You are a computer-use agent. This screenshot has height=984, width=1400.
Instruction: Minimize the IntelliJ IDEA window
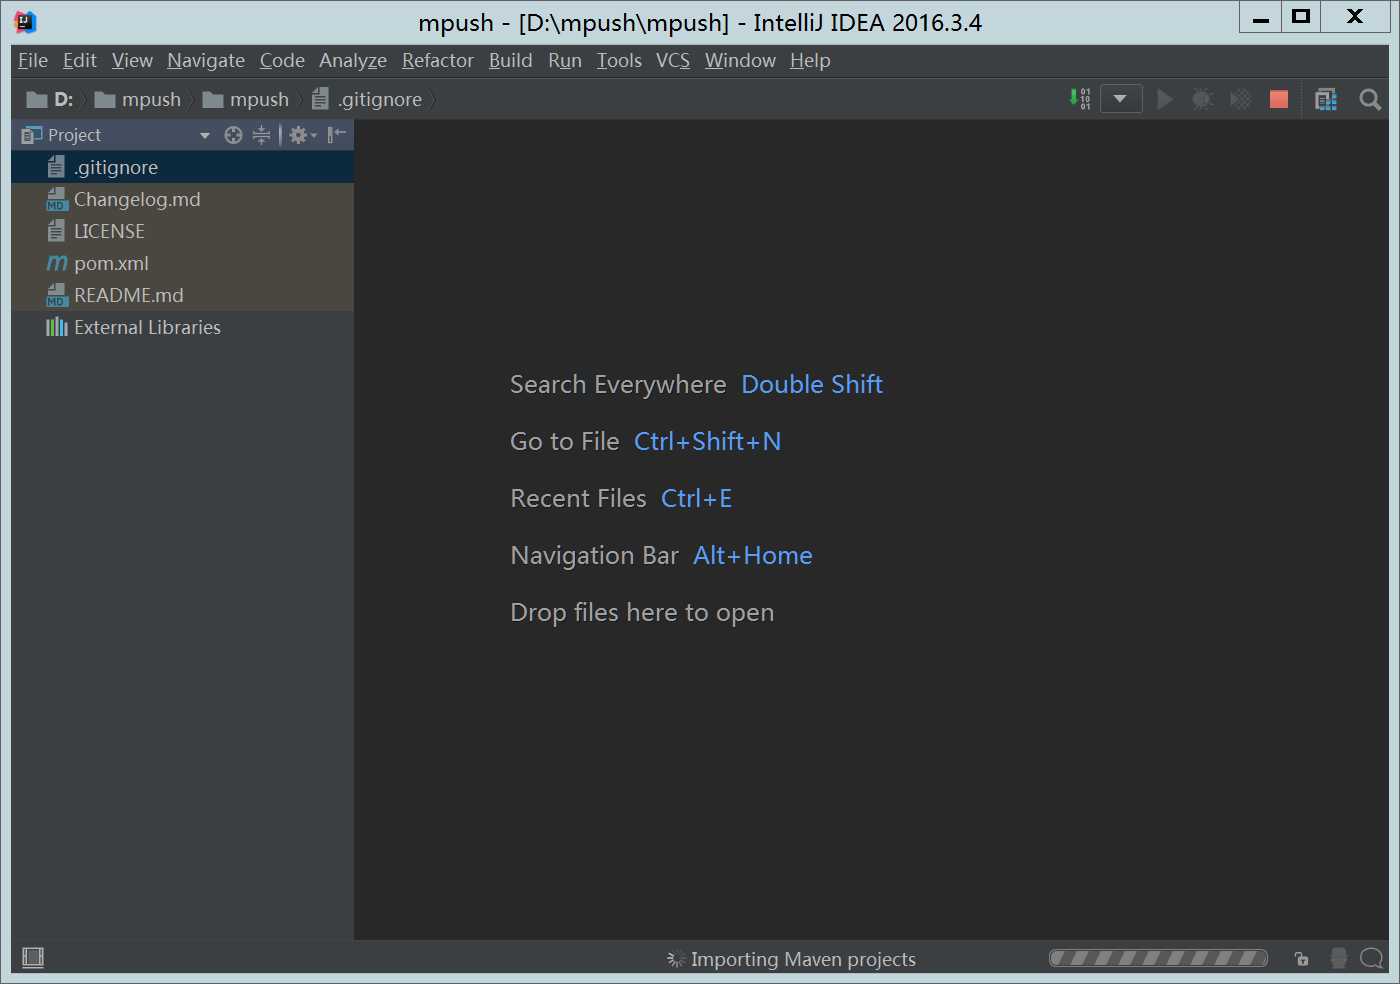point(1261,16)
